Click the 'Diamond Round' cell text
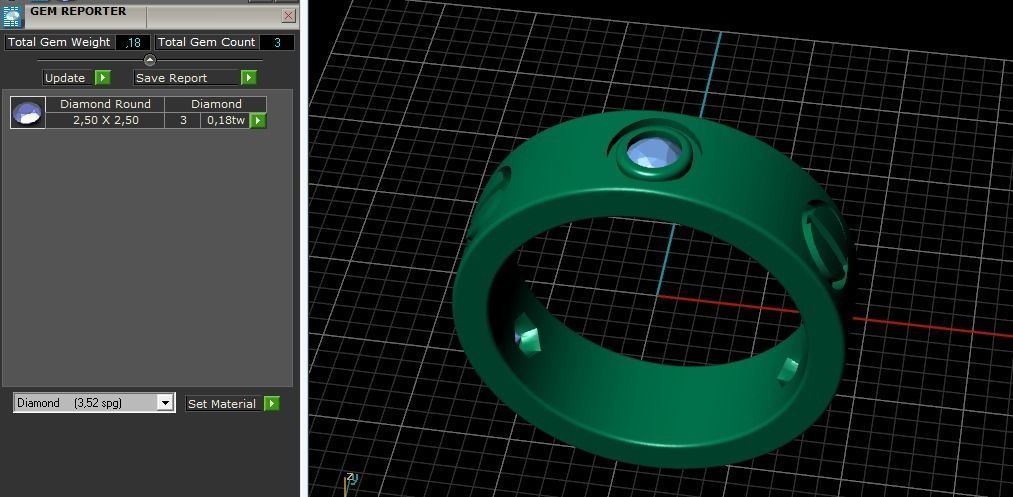This screenshot has height=497, width=1013. pos(105,104)
